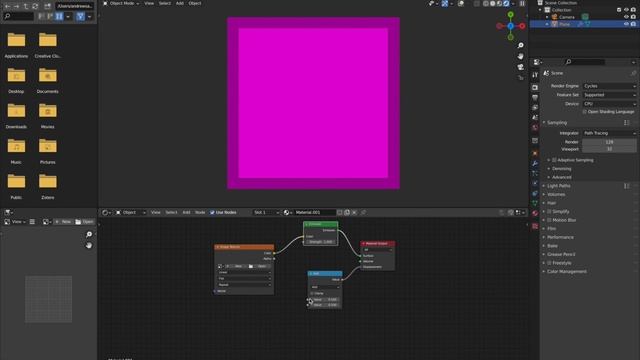Create new folder in file browser
This screenshot has width=640, height=360.
[x=47, y=6]
